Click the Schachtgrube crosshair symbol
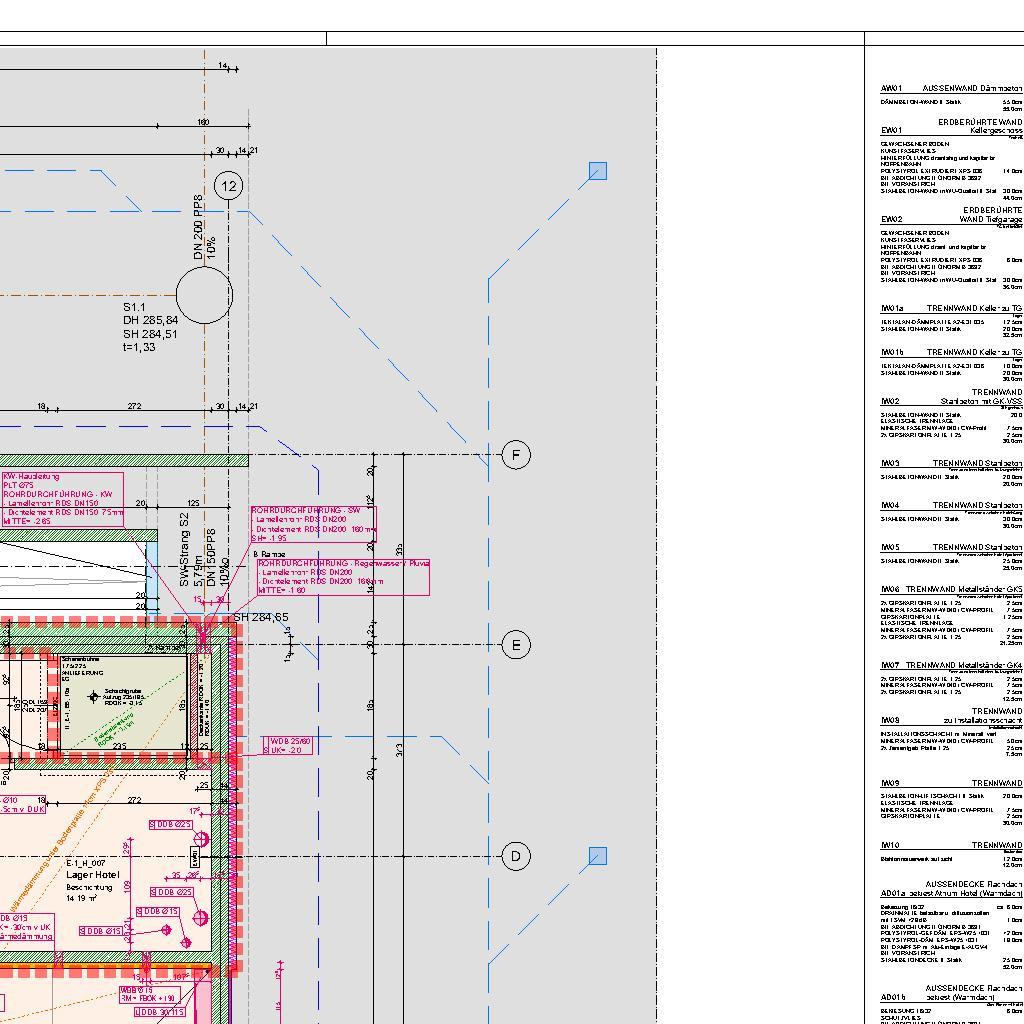This screenshot has height=1024, width=1024. (95, 697)
